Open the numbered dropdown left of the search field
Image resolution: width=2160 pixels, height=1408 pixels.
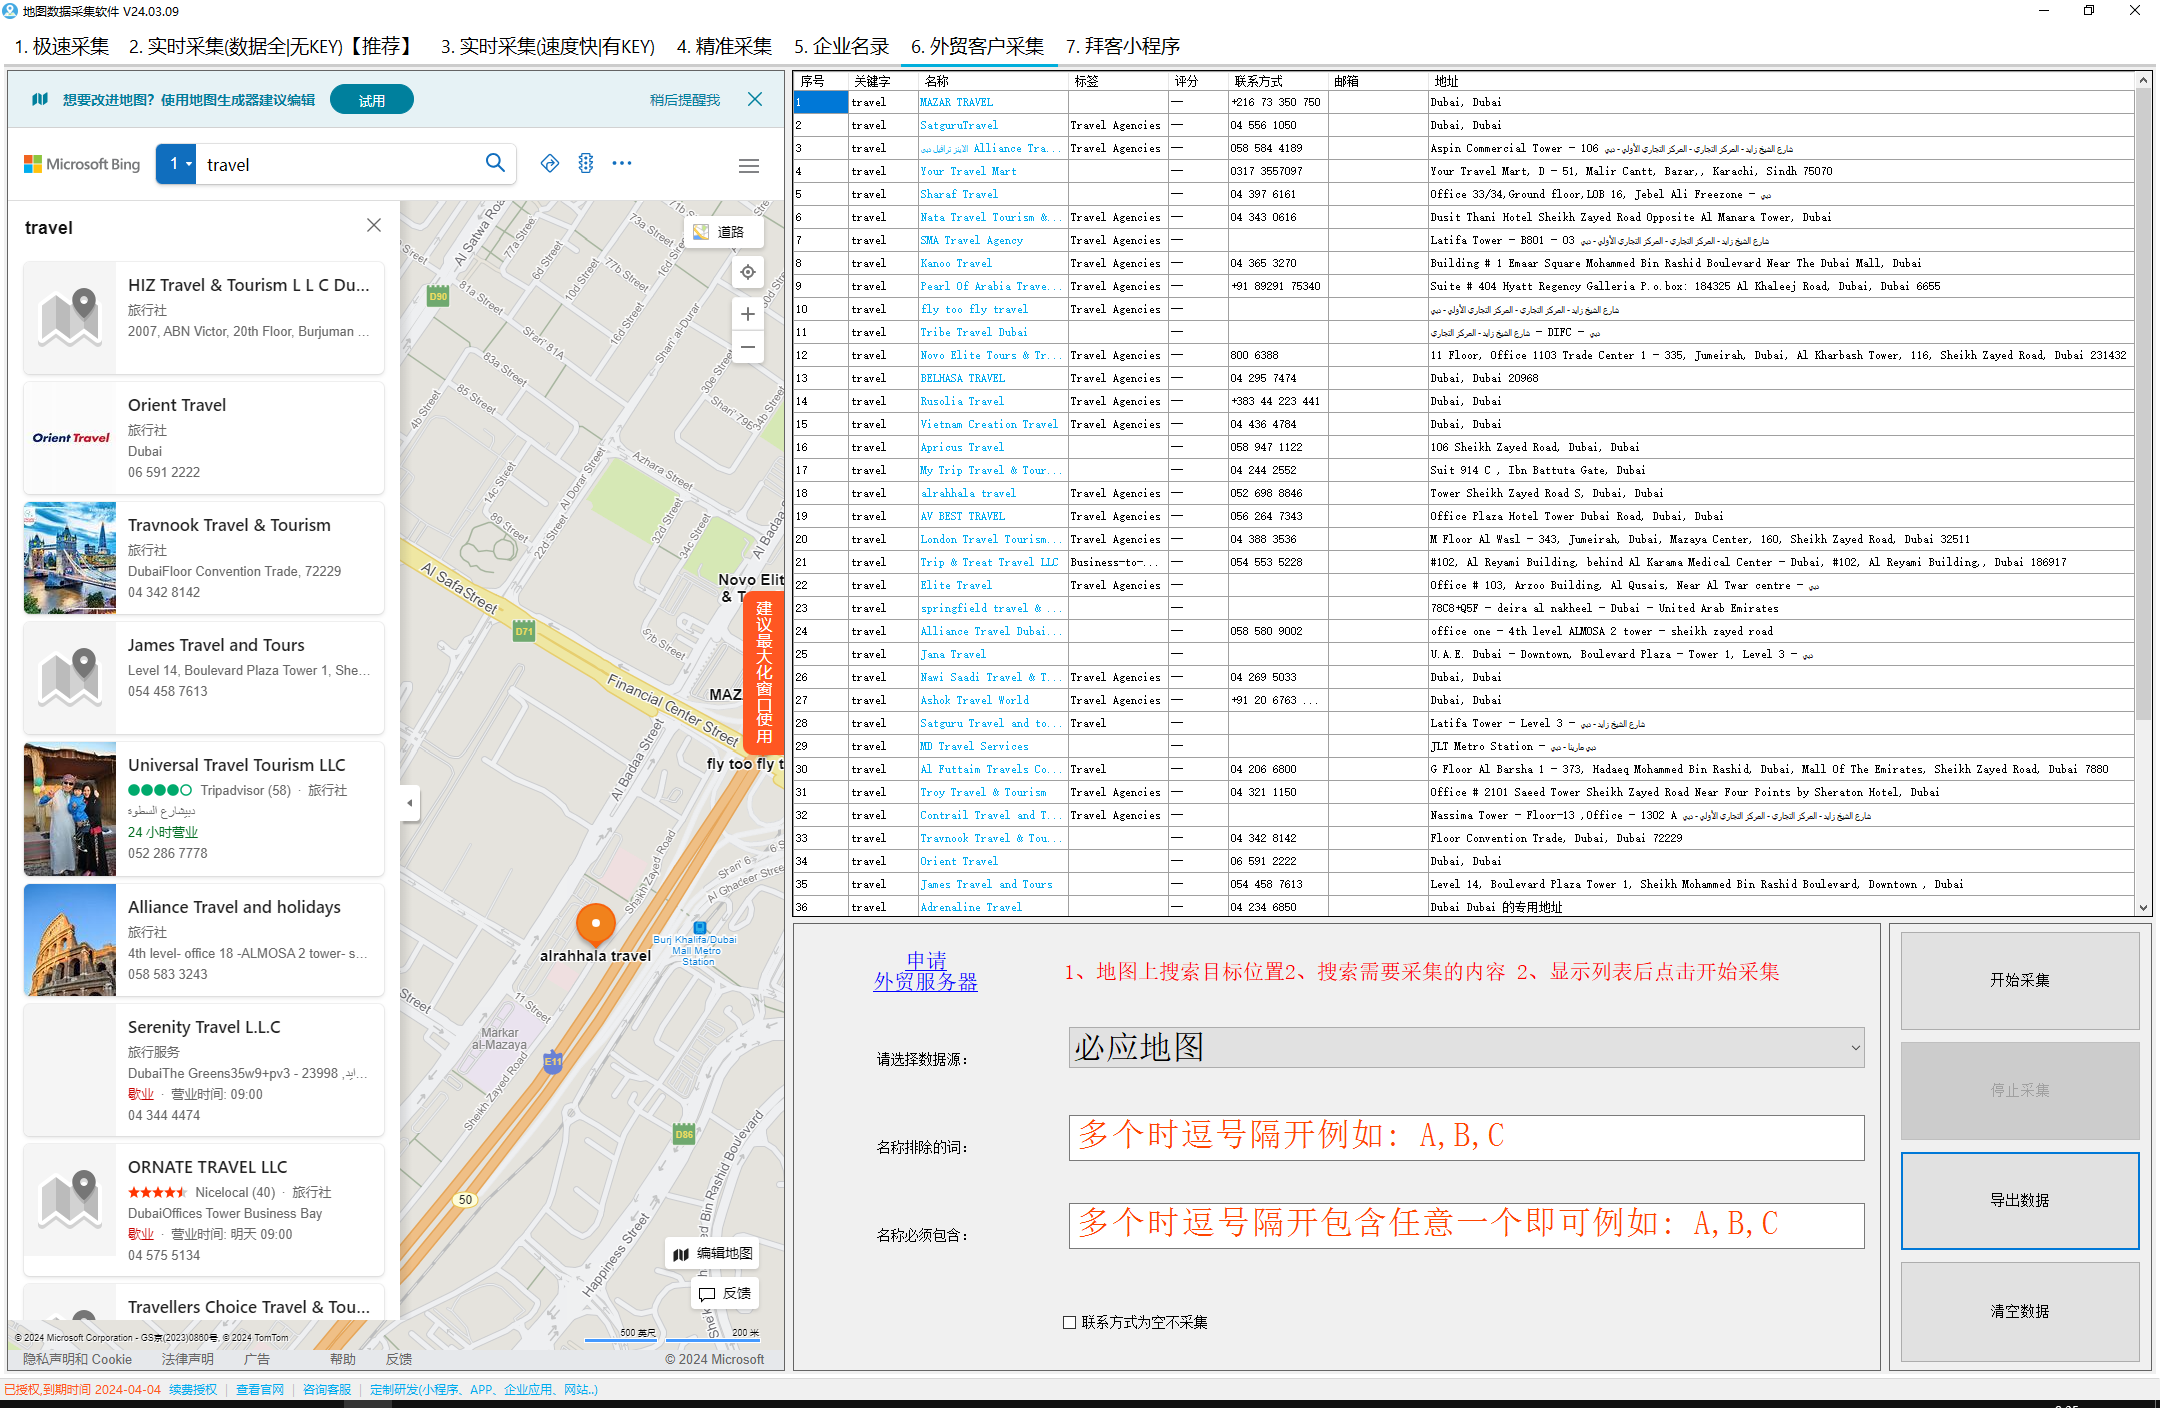[x=176, y=163]
